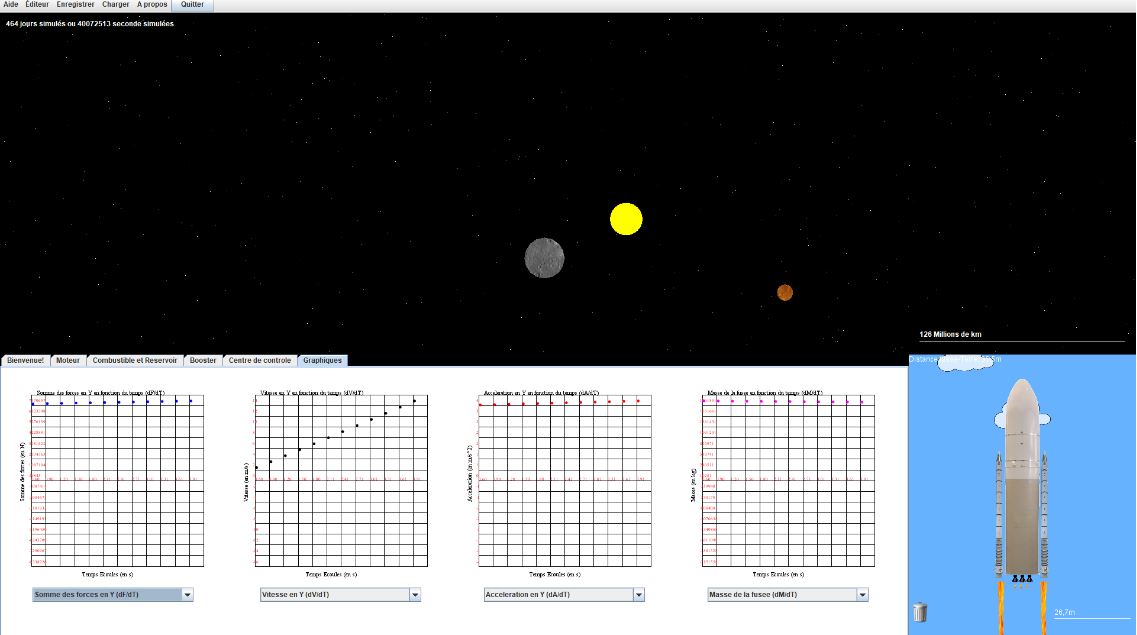Go to the Centre de controle tab
1137x635 pixels.
pos(260,360)
